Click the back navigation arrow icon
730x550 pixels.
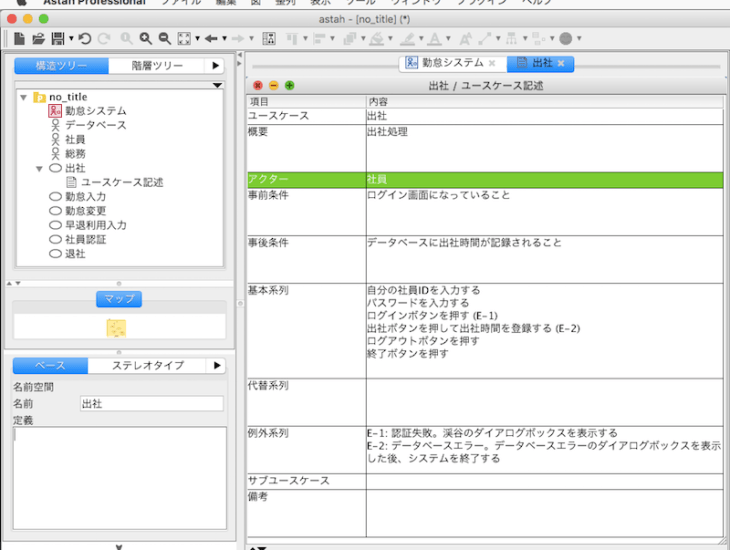(x=211, y=38)
